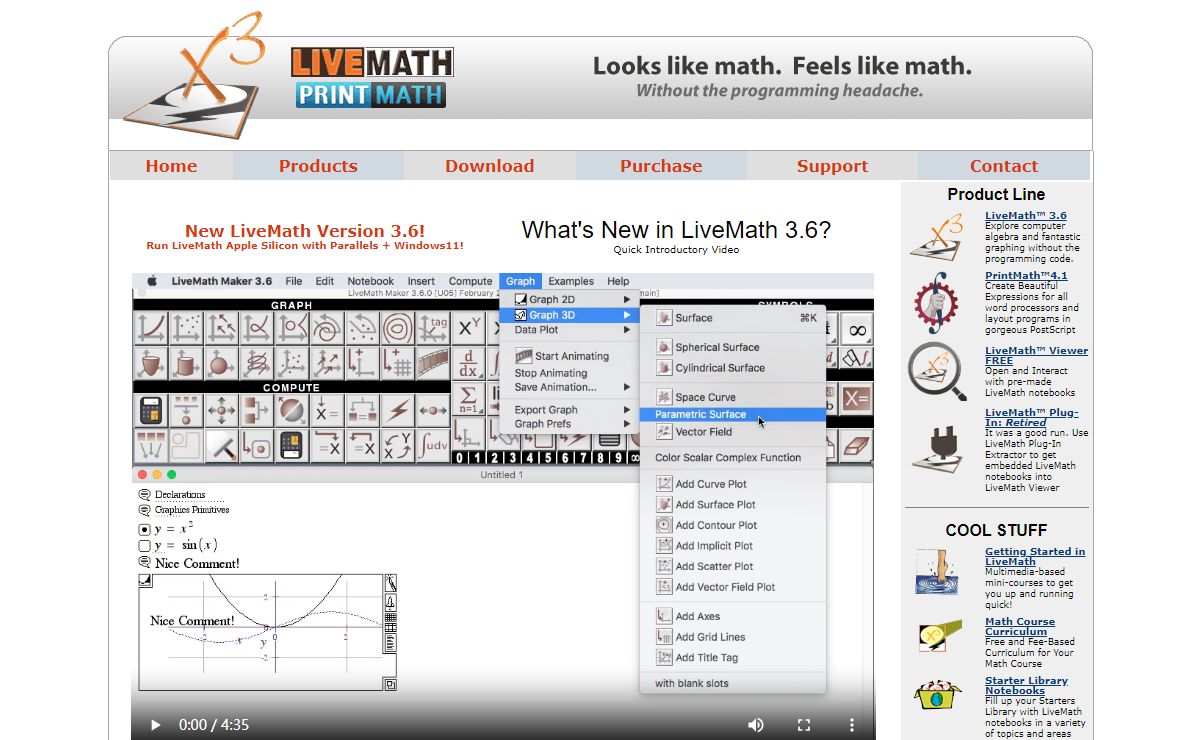Click the 3D sphere graph icon
Viewport: 1200px width, 740px height.
[221, 362]
